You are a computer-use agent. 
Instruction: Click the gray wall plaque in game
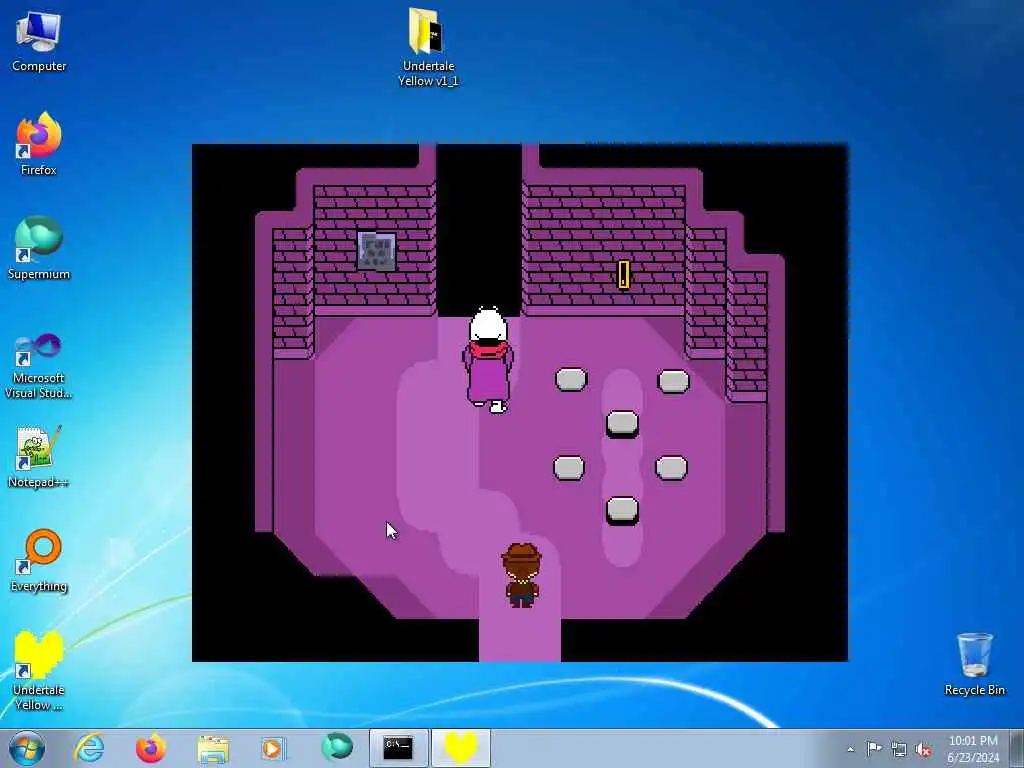[x=376, y=251]
